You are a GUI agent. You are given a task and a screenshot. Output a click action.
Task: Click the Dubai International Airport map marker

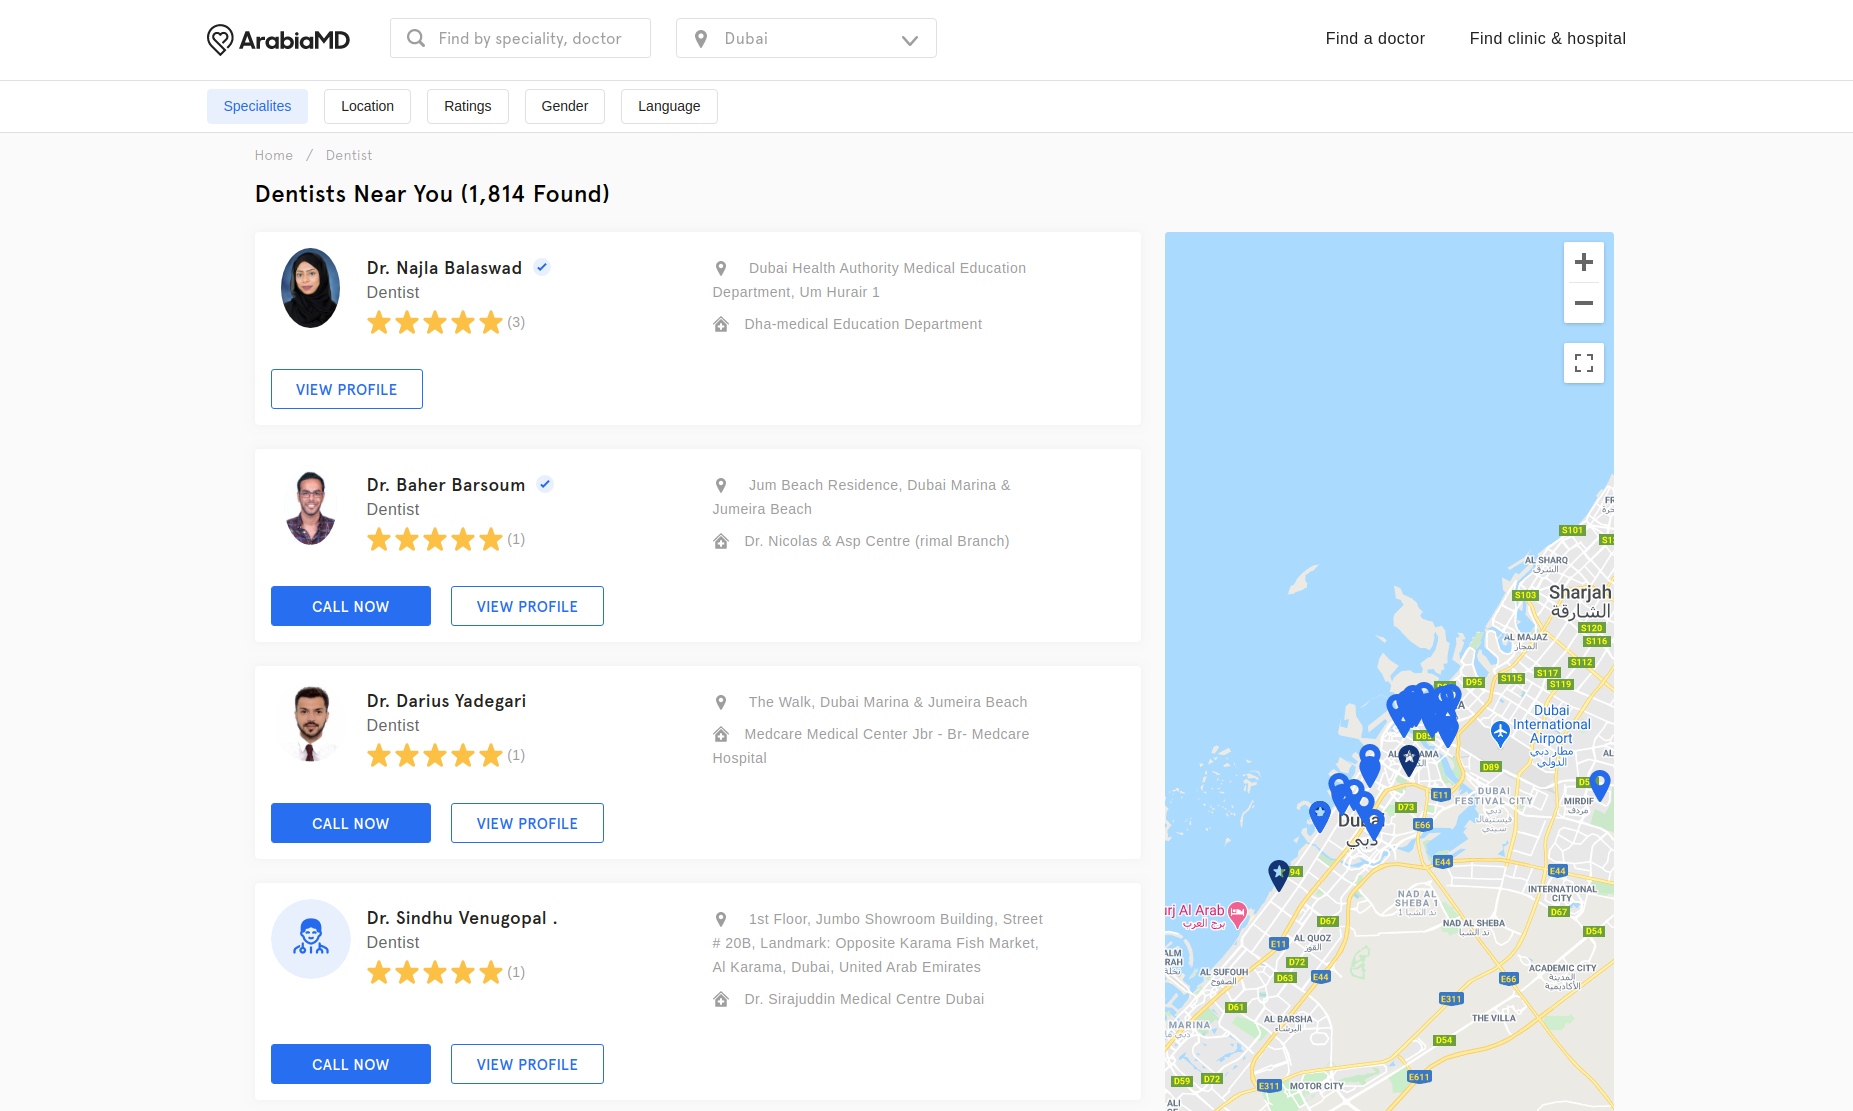point(1500,732)
